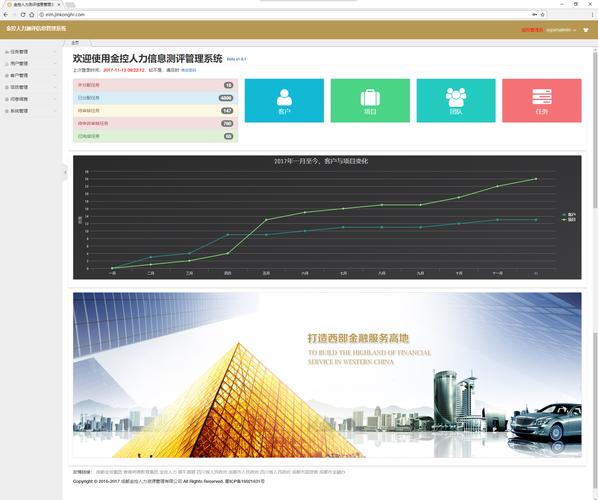Click the financial highland banner image
Image resolution: width=598 pixels, height=500 pixels.
(x=327, y=375)
